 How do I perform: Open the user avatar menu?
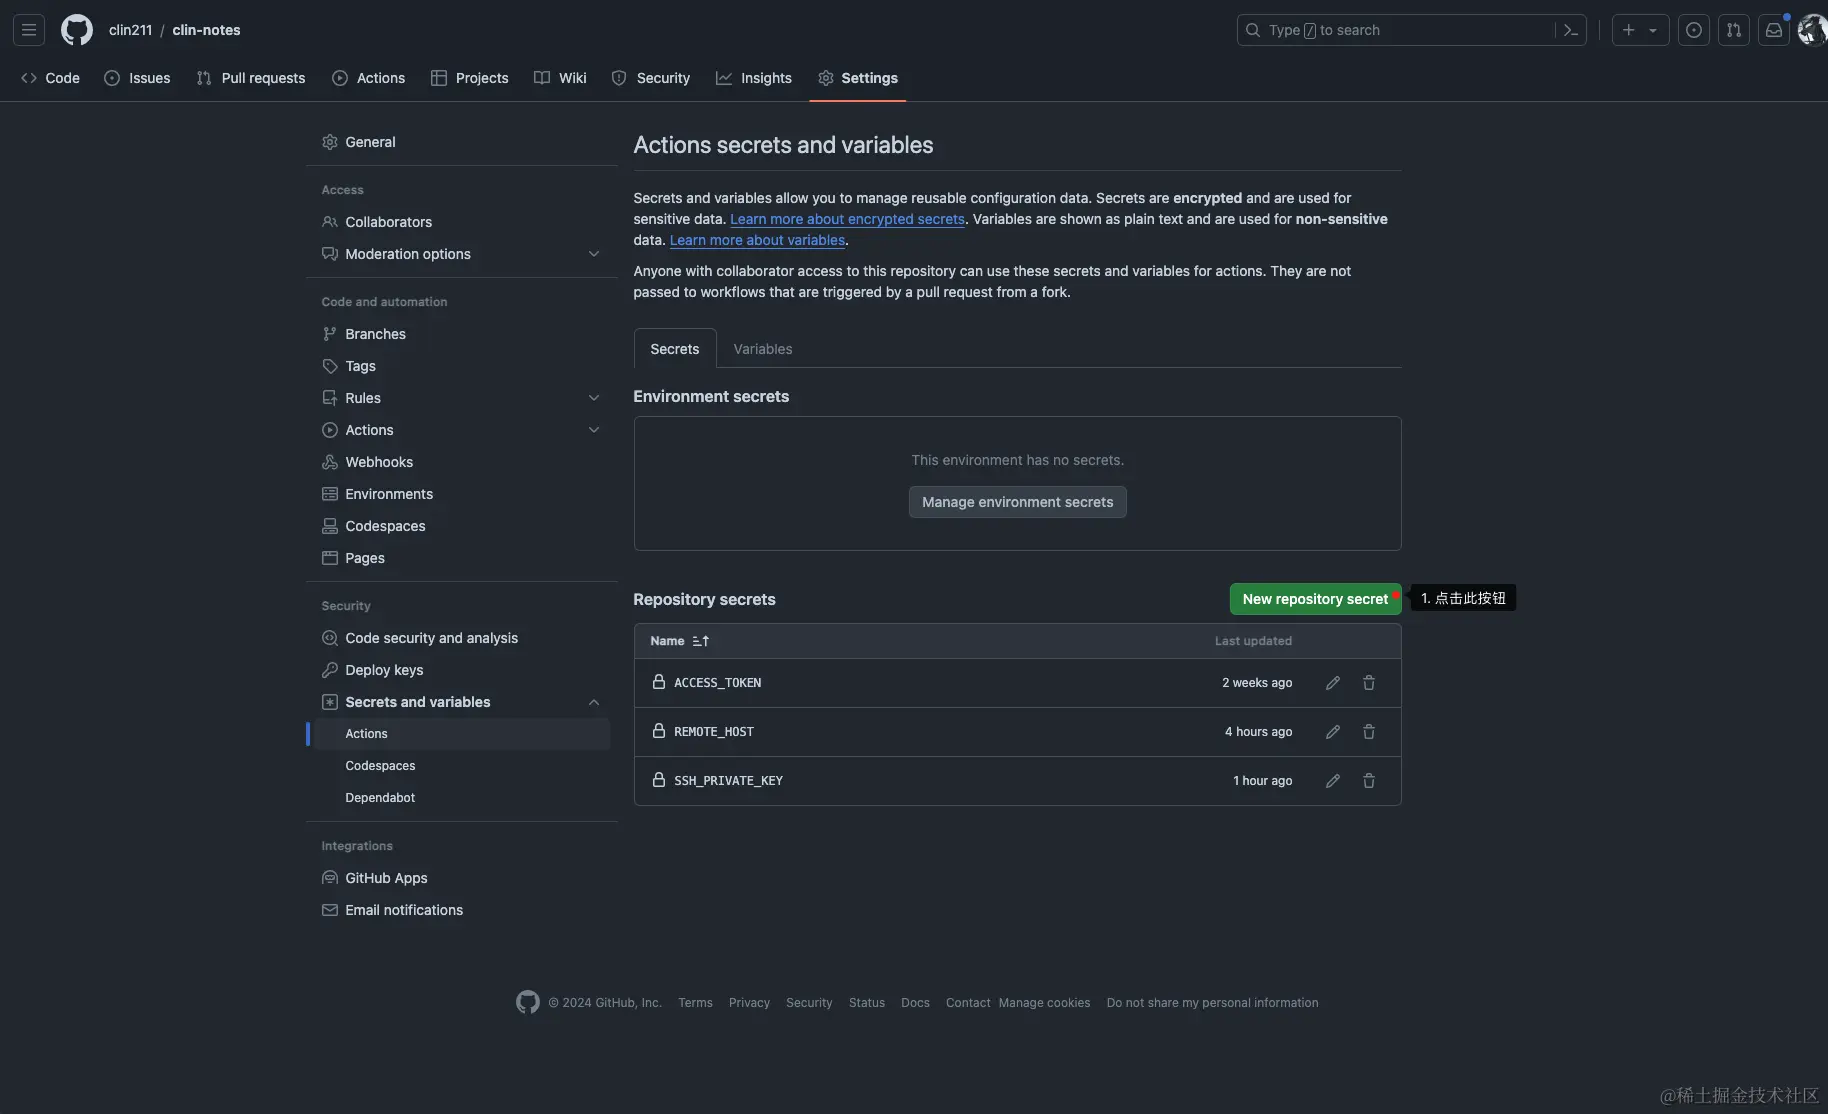pyautogui.click(x=1813, y=30)
